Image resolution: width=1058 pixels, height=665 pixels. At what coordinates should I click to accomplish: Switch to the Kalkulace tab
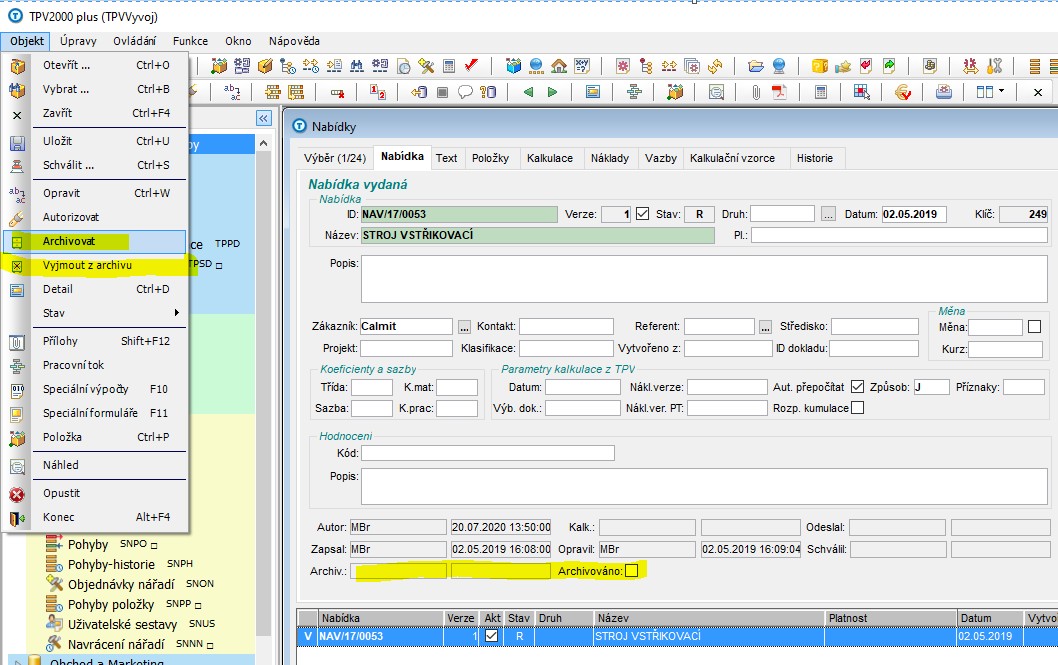[550, 158]
